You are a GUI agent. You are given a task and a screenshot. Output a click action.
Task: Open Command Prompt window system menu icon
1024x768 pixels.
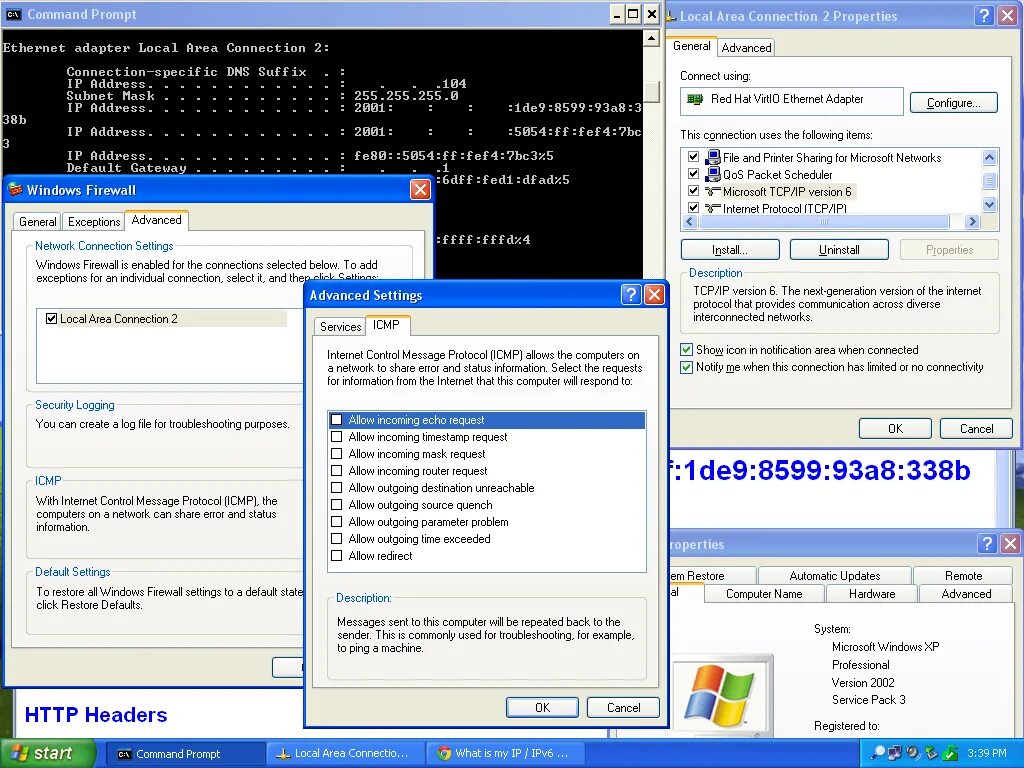coord(13,14)
